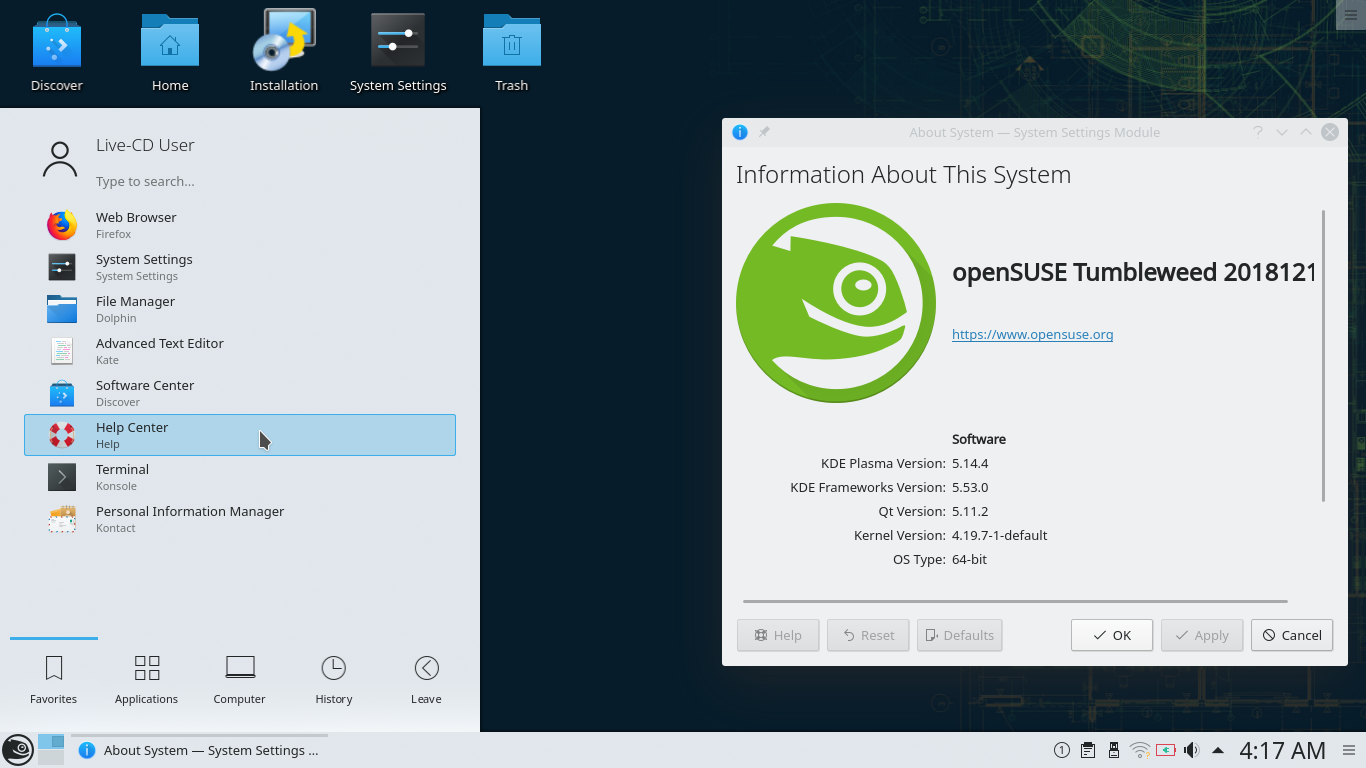Toggle Wi-Fi from the network tray icon
The width and height of the screenshot is (1366, 768).
(1138, 749)
